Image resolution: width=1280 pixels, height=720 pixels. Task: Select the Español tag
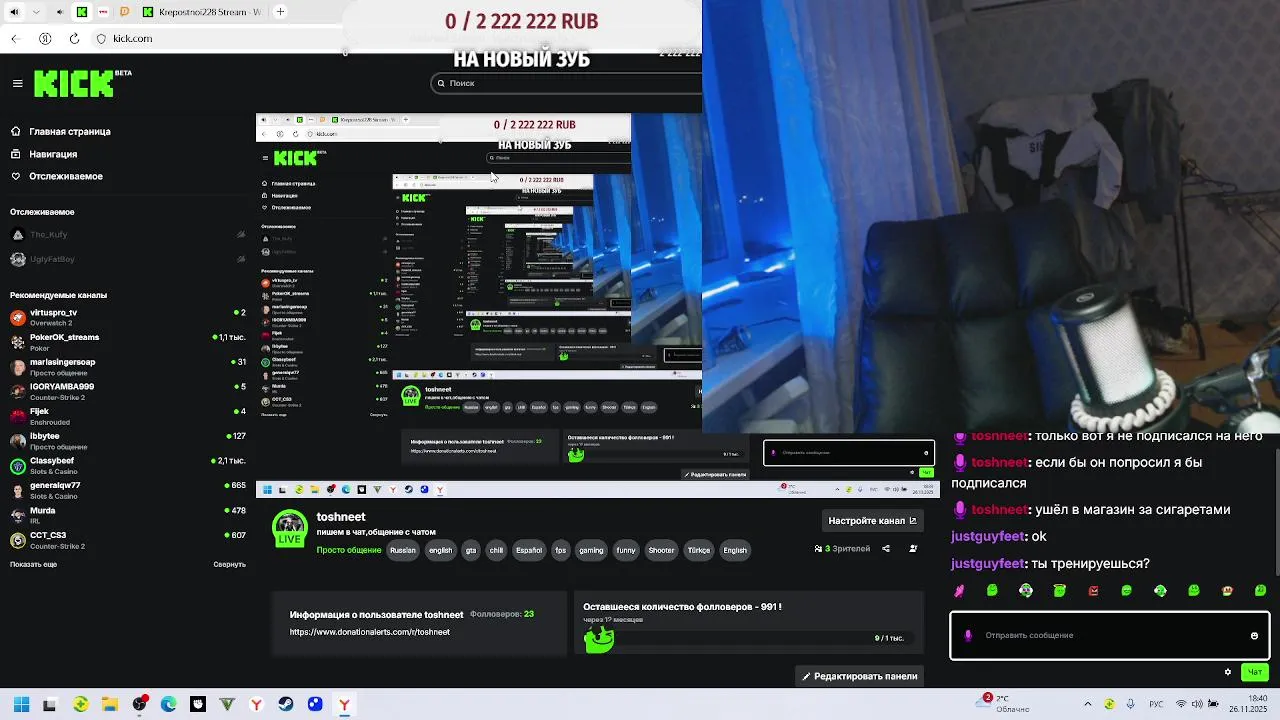pos(528,550)
